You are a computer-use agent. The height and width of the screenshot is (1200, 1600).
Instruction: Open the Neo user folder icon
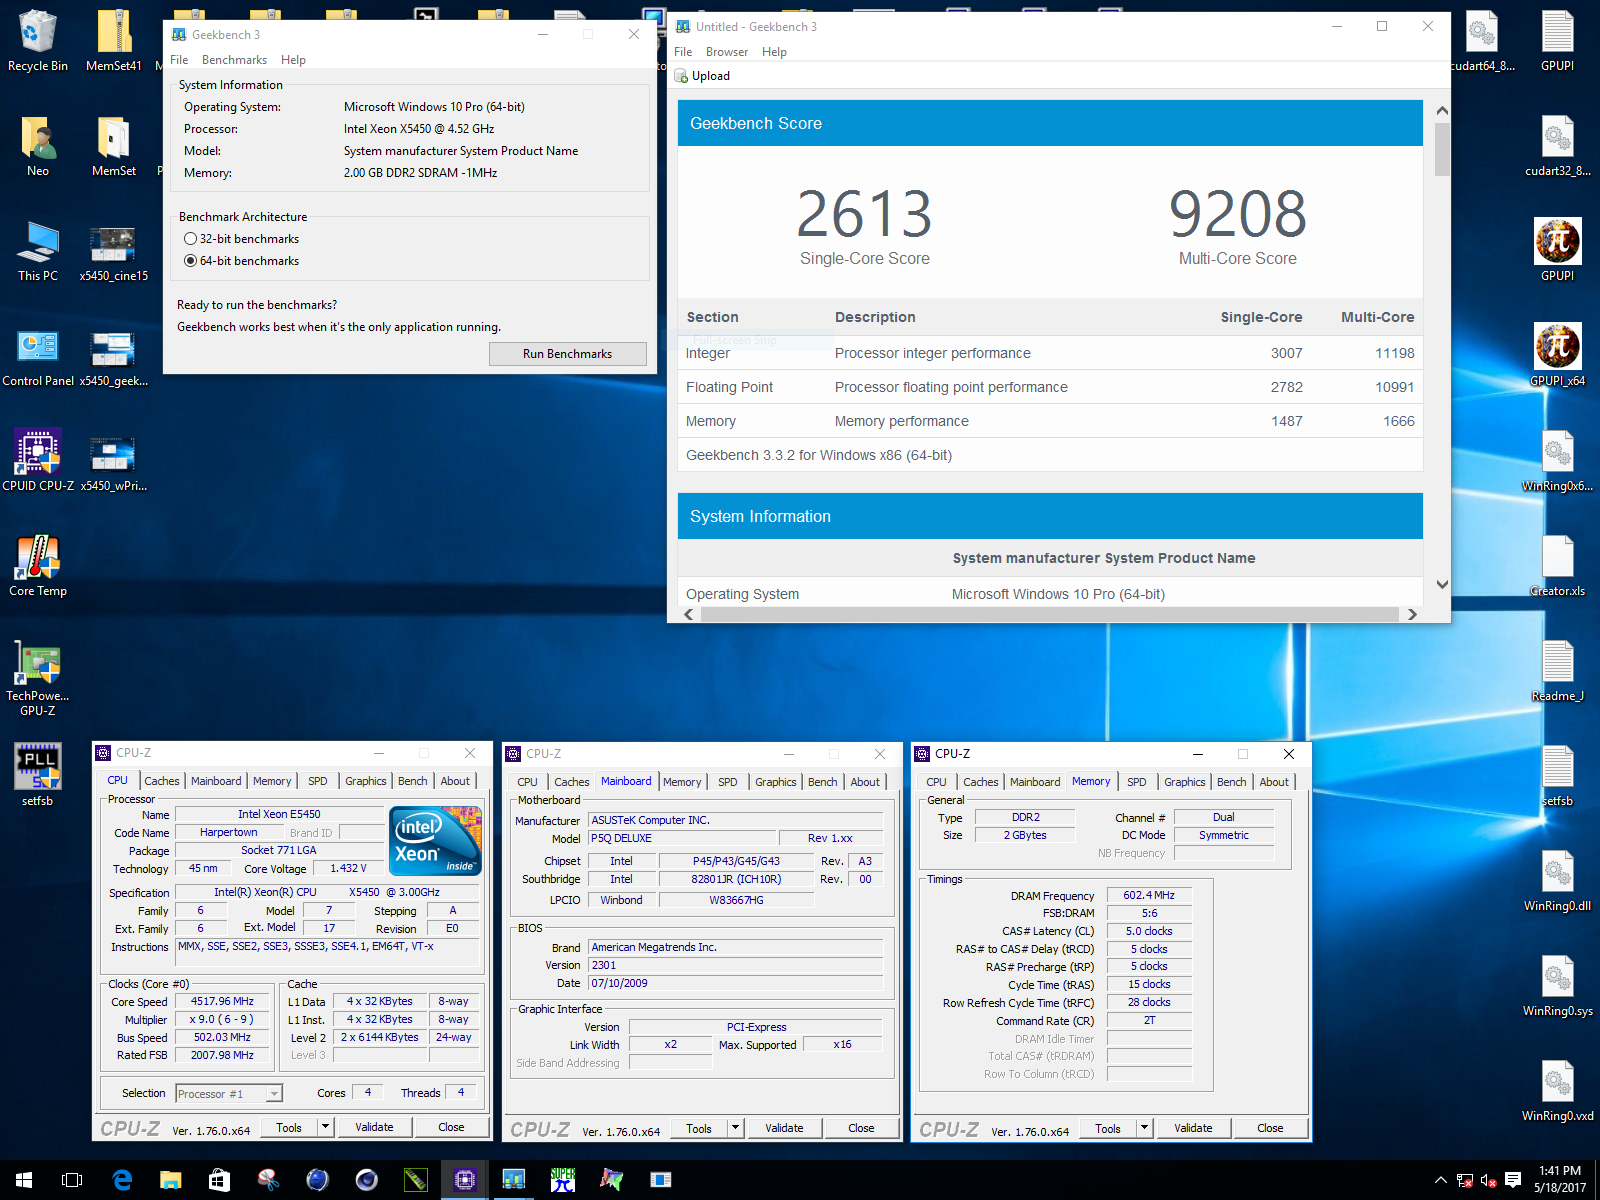38,147
